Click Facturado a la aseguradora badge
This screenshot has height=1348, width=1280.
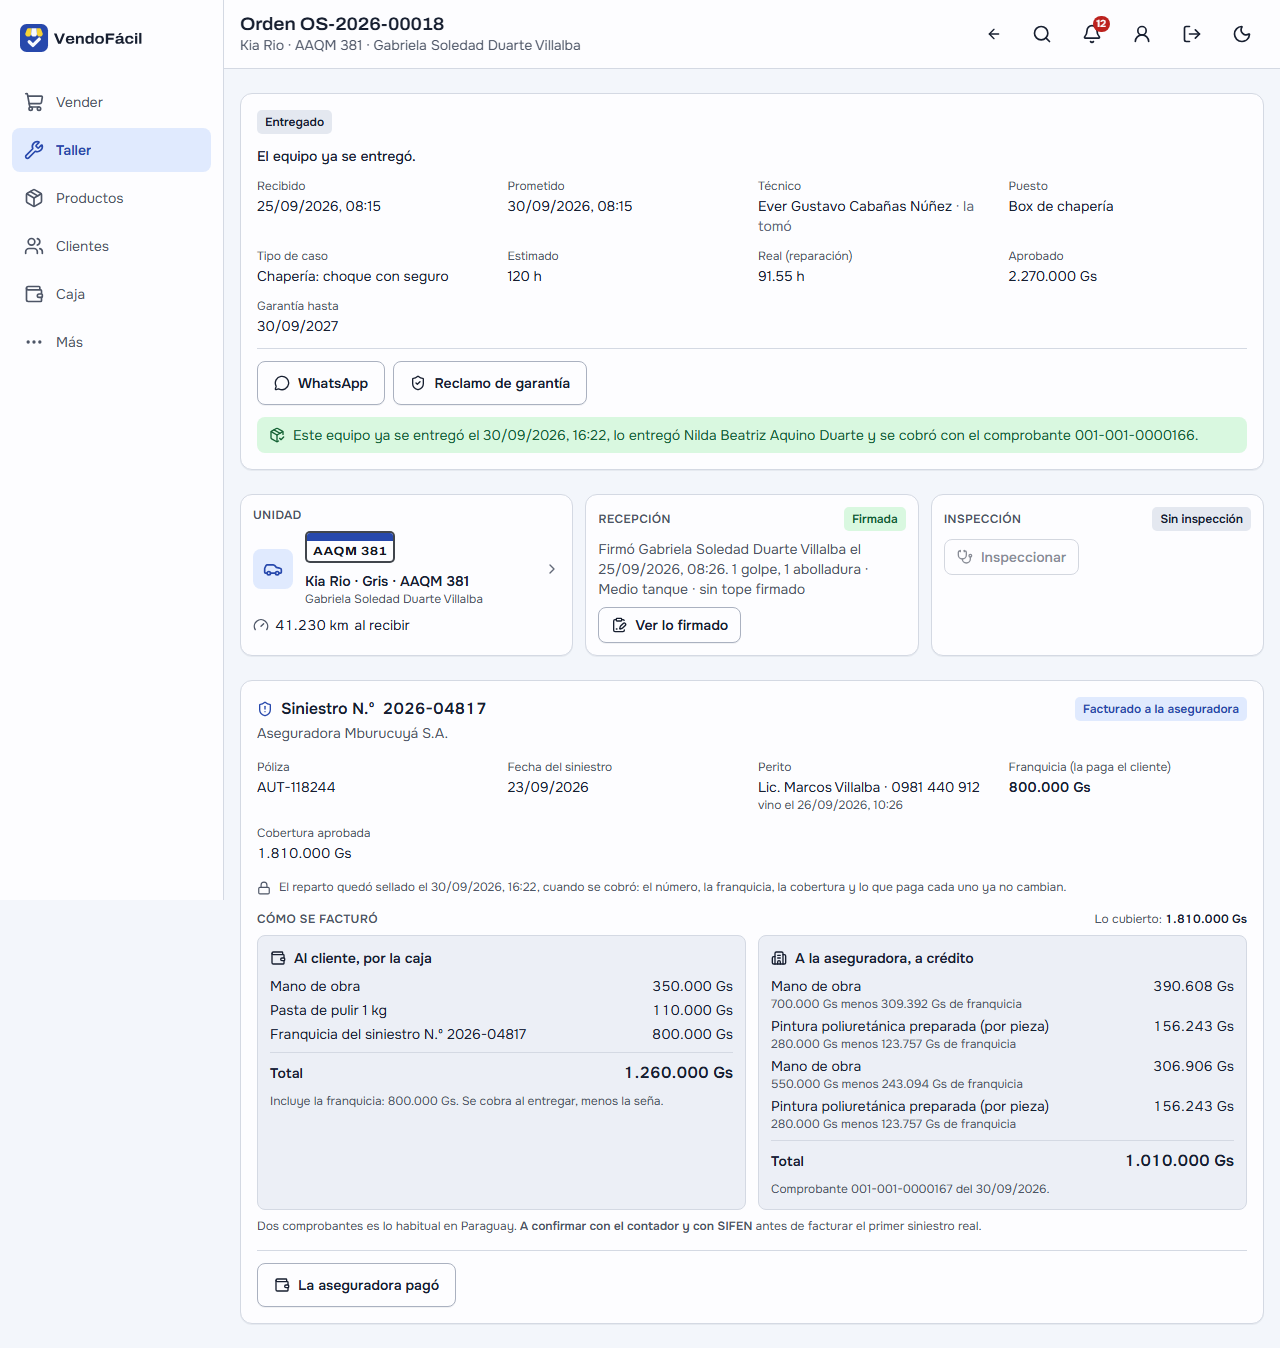pyautogui.click(x=1160, y=709)
